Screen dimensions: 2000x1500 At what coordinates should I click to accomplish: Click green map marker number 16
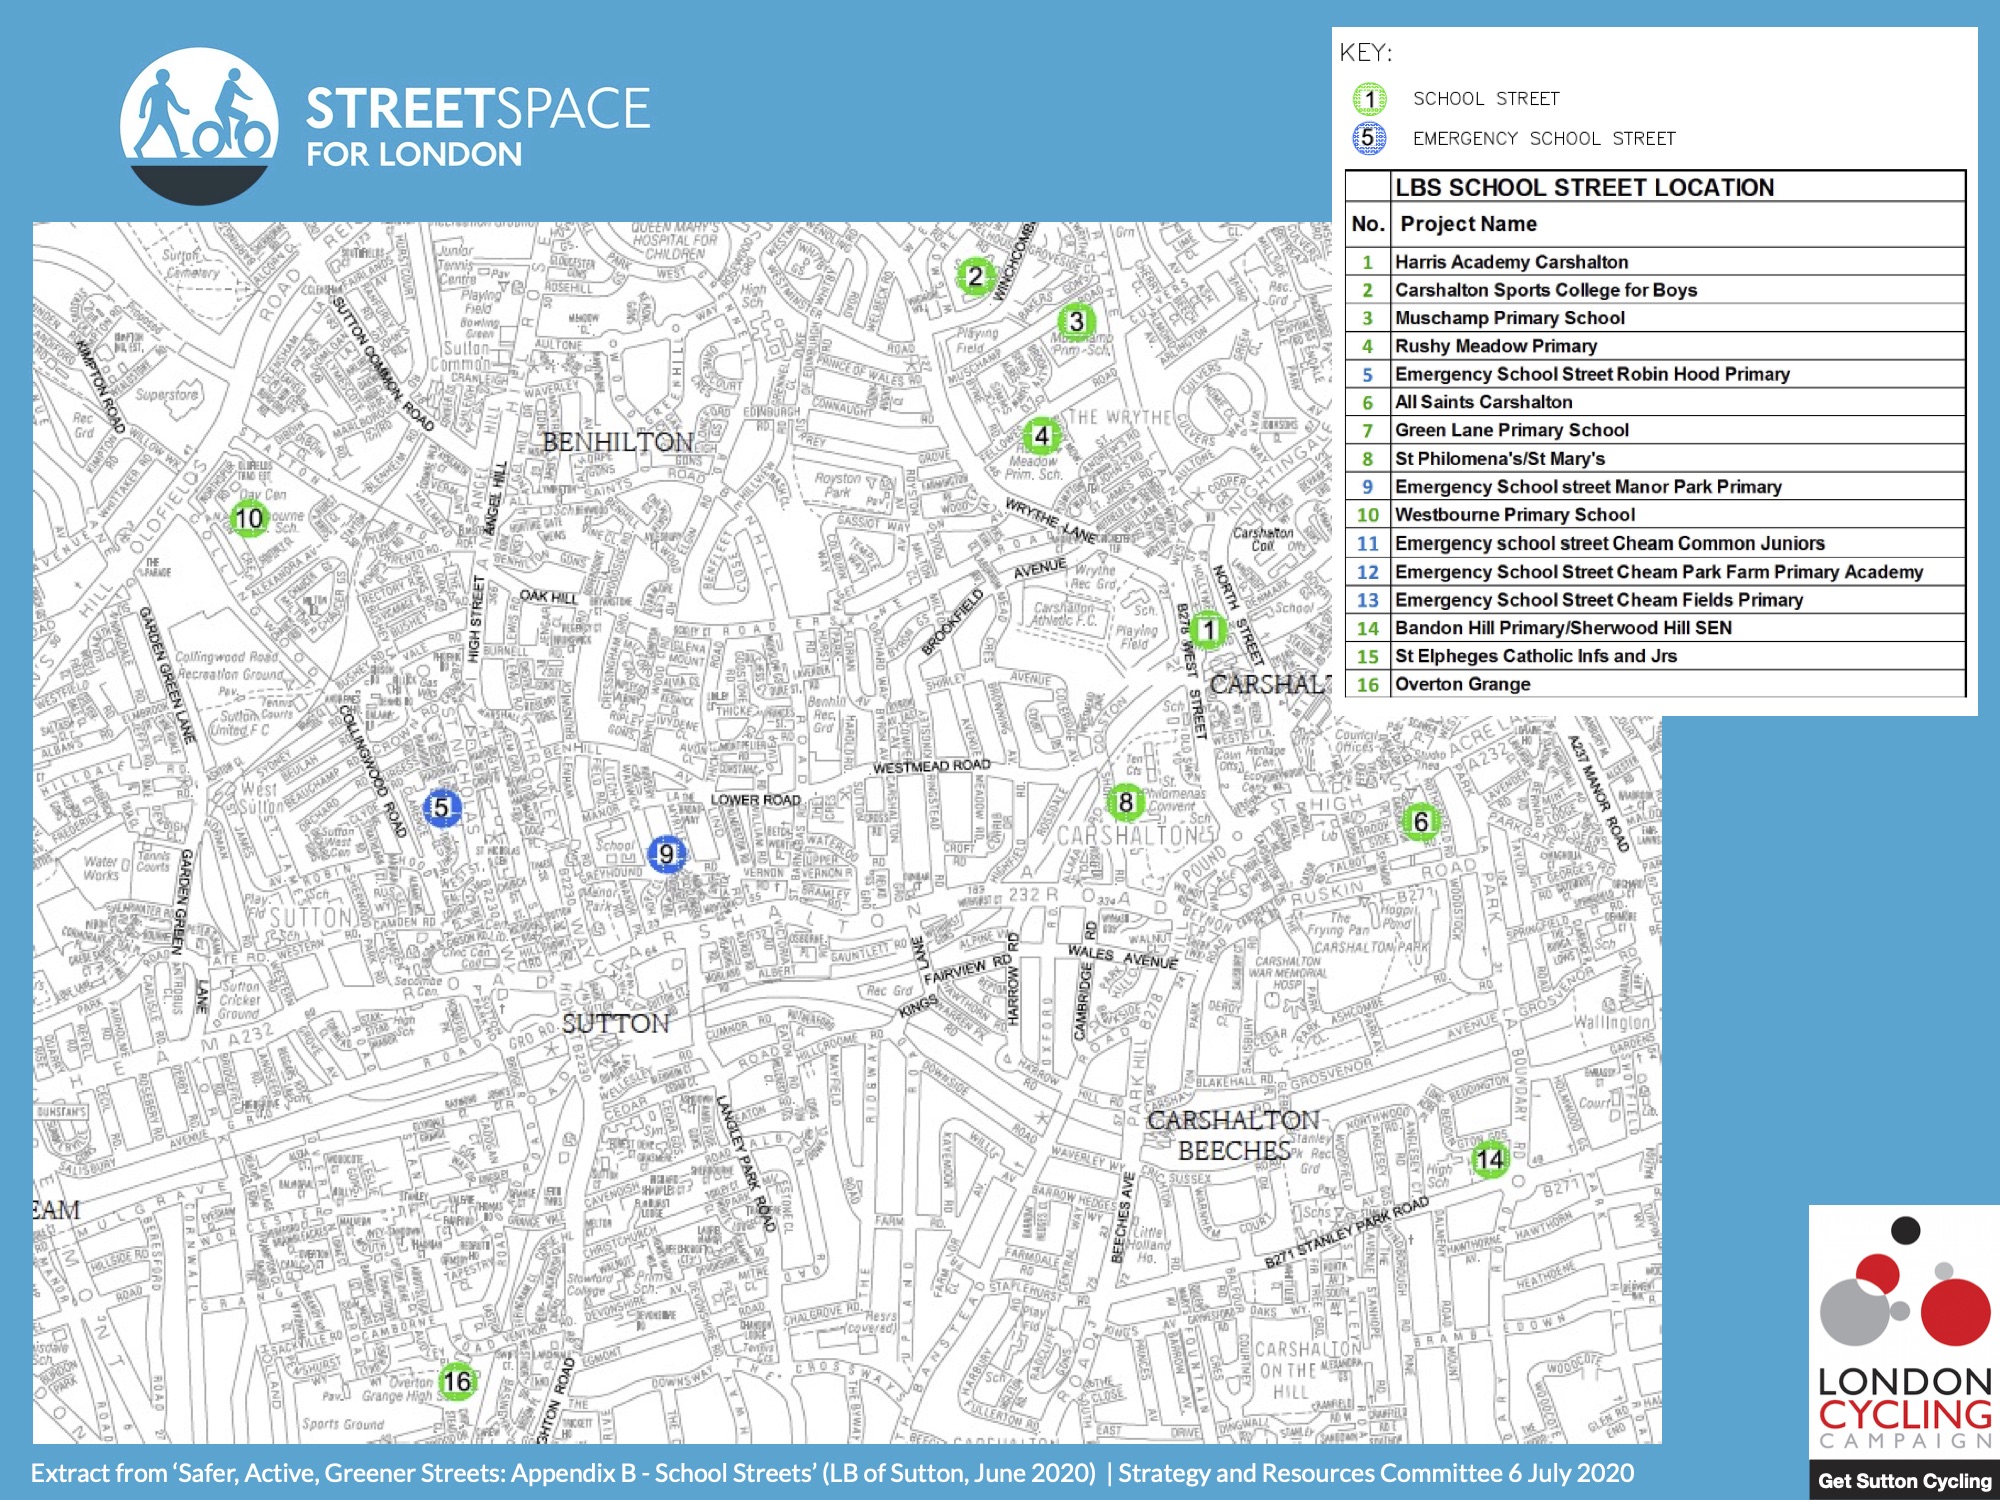click(x=457, y=1381)
